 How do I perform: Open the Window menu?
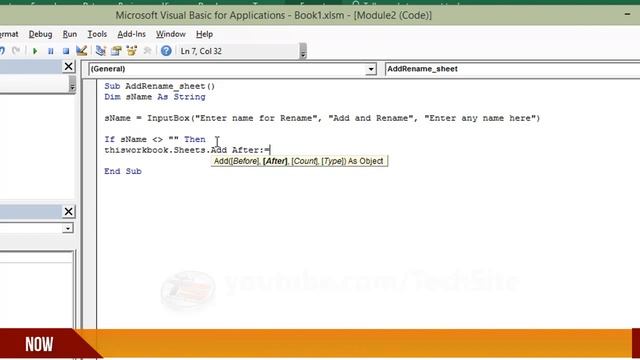(171, 34)
